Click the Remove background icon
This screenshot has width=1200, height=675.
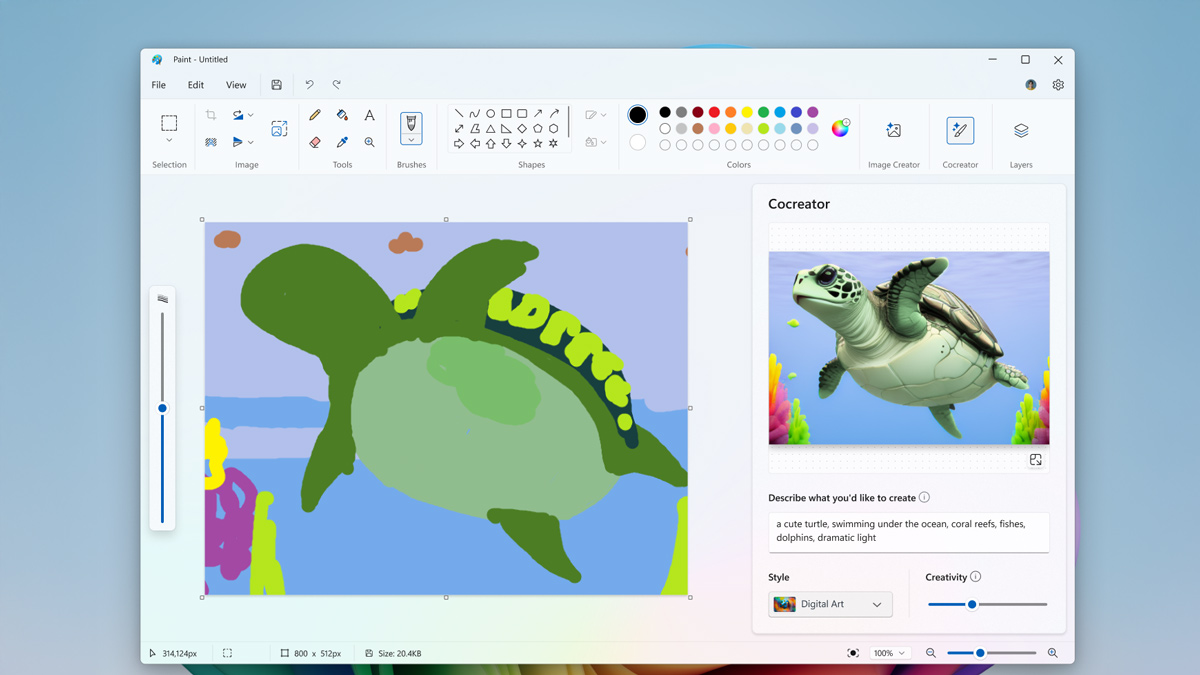tap(211, 142)
